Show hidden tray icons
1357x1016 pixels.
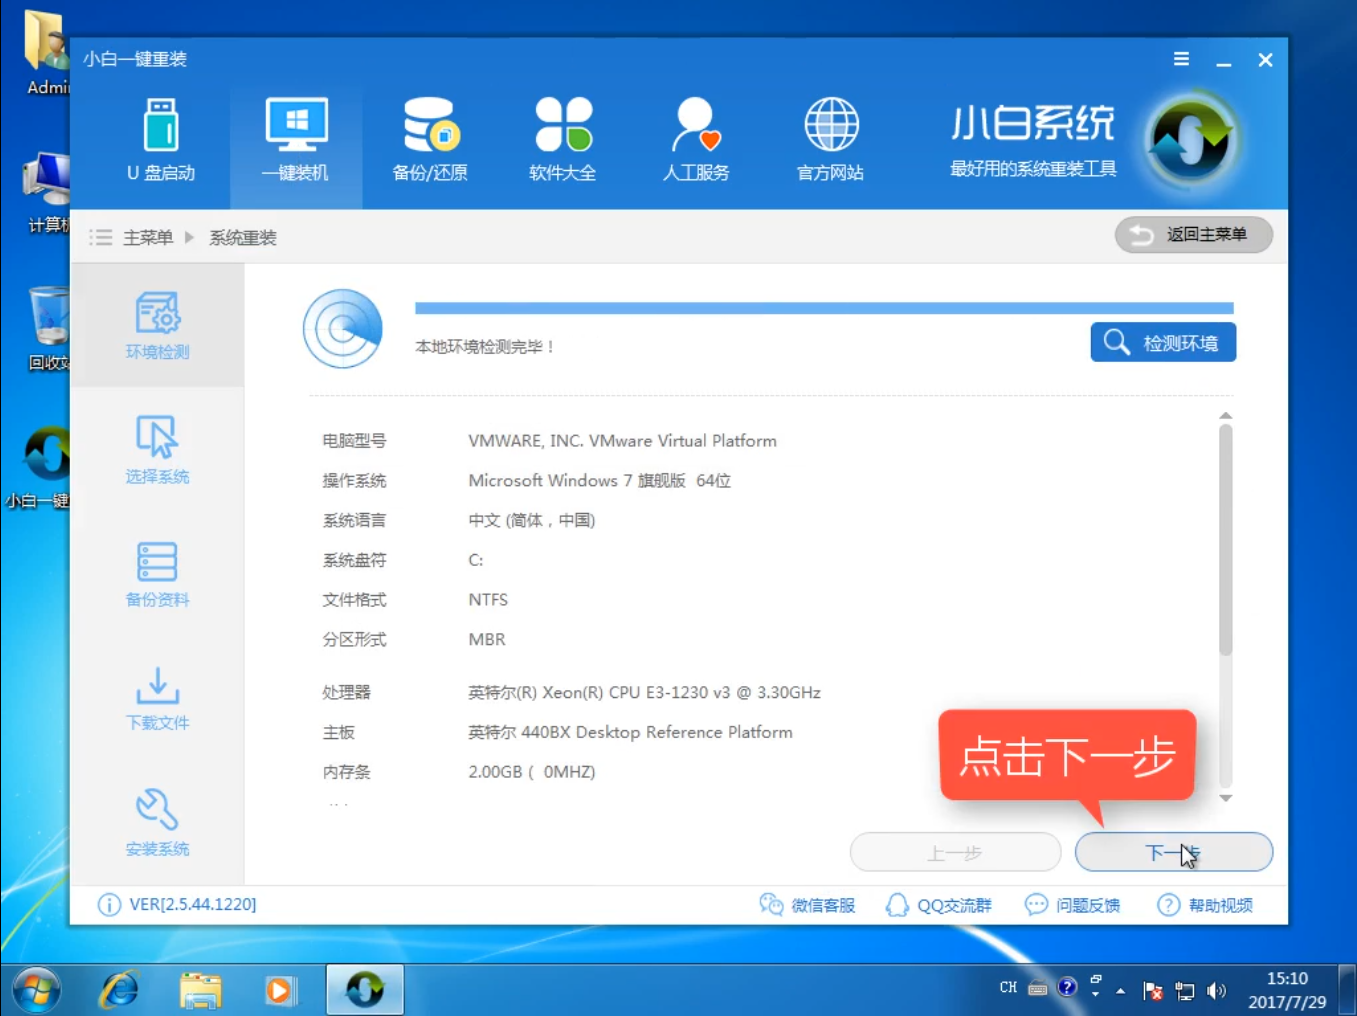click(1122, 990)
